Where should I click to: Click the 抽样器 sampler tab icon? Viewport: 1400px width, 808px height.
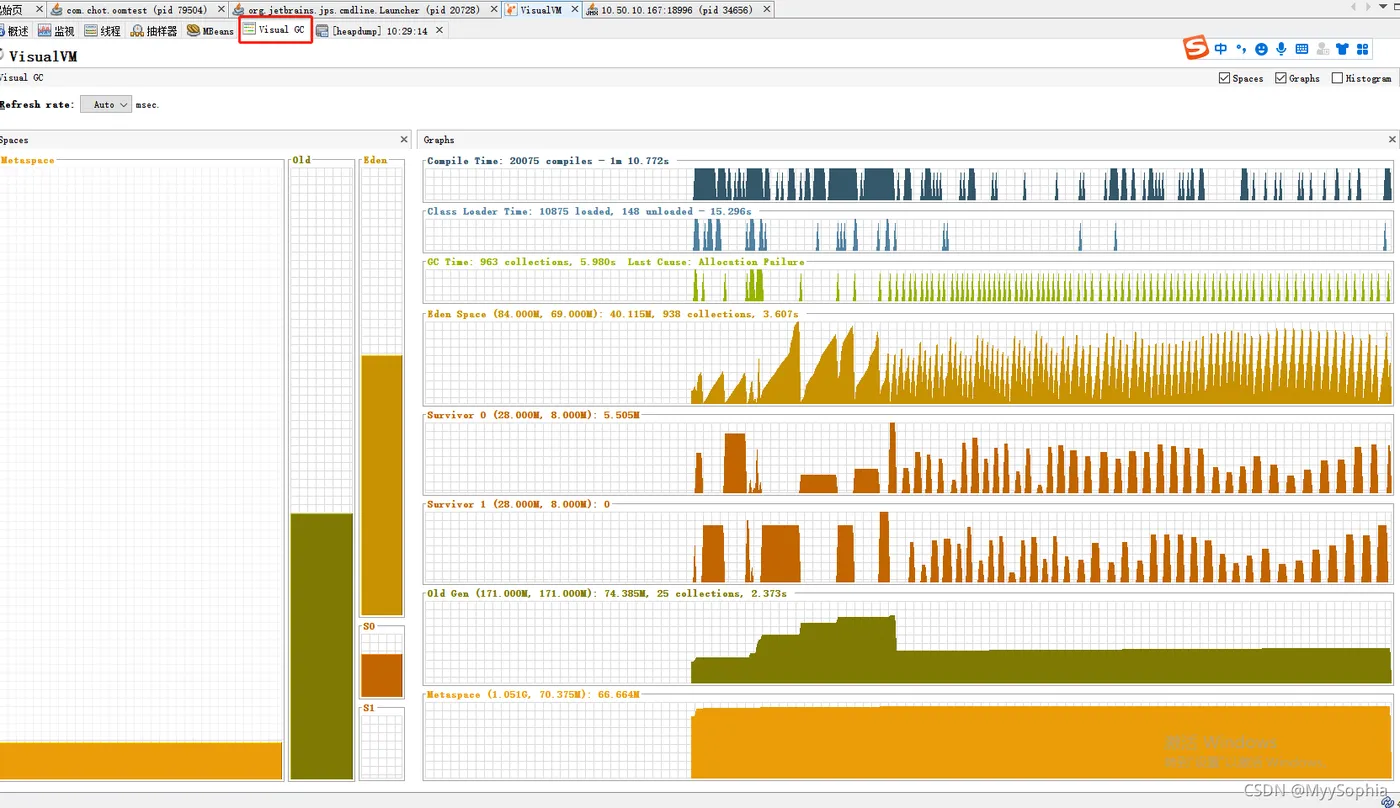click(137, 31)
